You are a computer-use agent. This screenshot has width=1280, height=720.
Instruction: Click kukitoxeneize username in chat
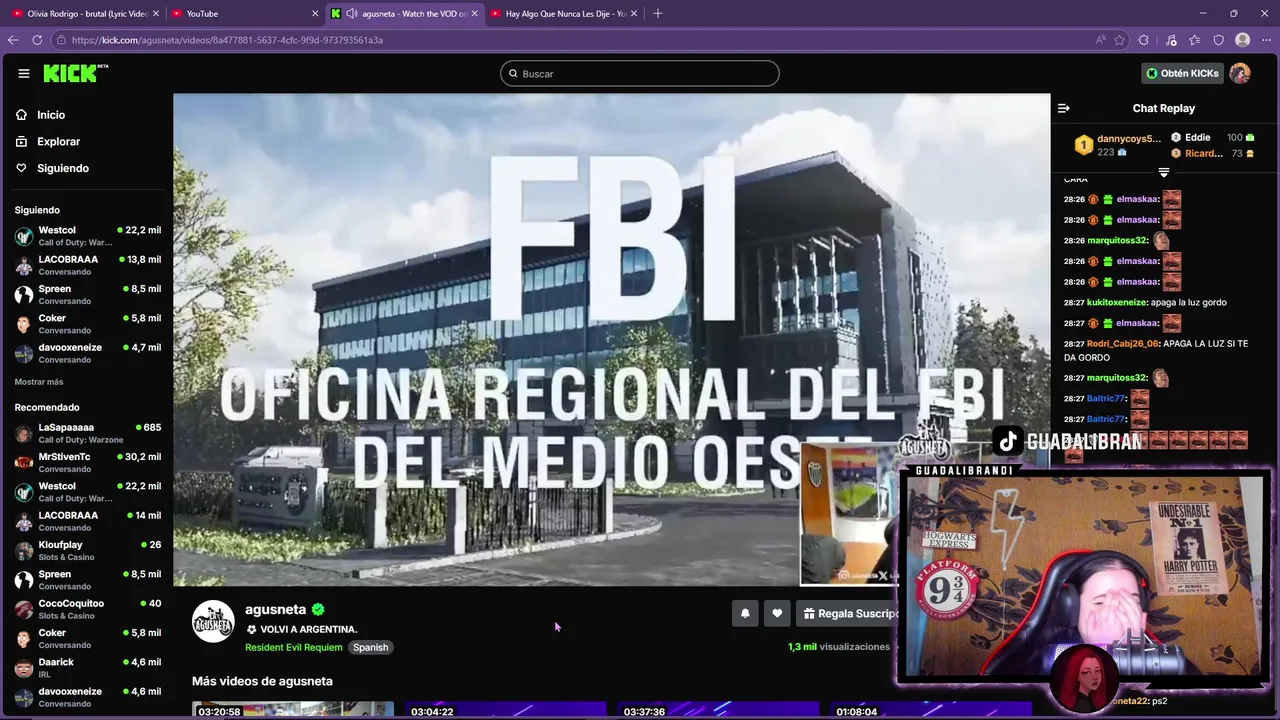[1117, 302]
